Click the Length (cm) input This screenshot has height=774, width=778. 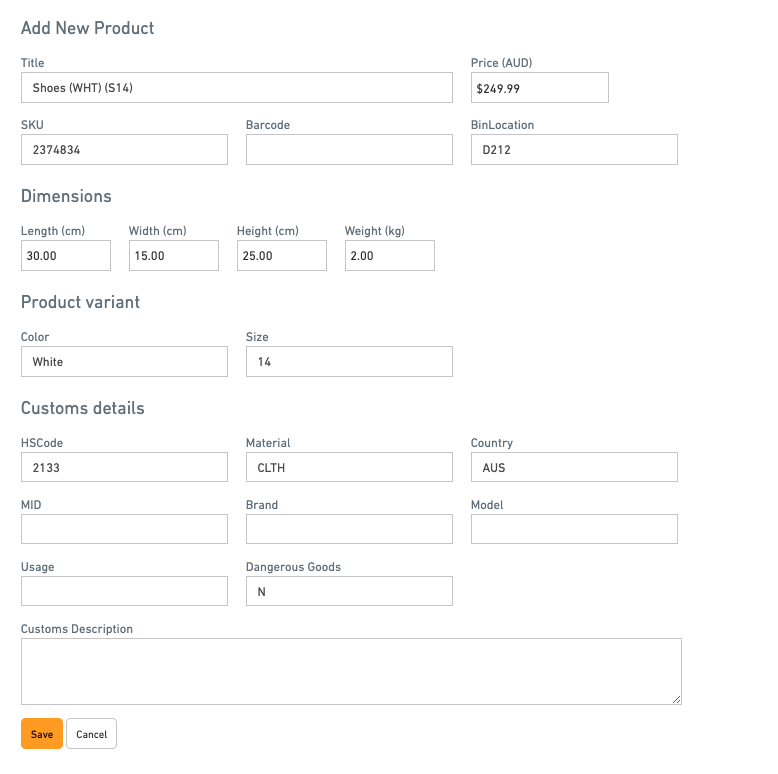[x=66, y=256]
